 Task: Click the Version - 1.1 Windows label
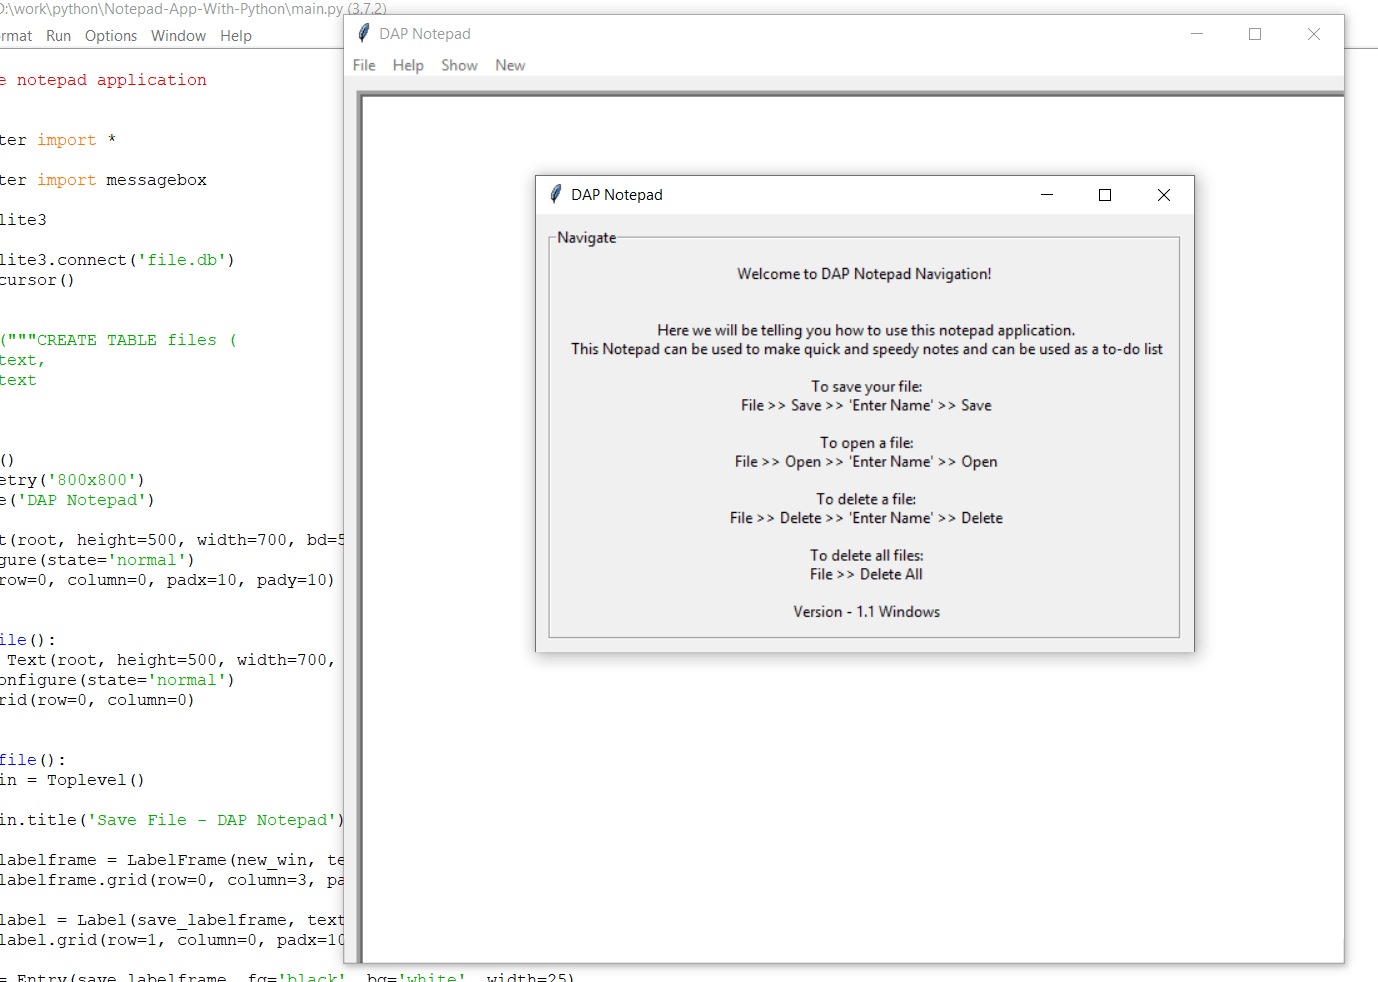(866, 611)
